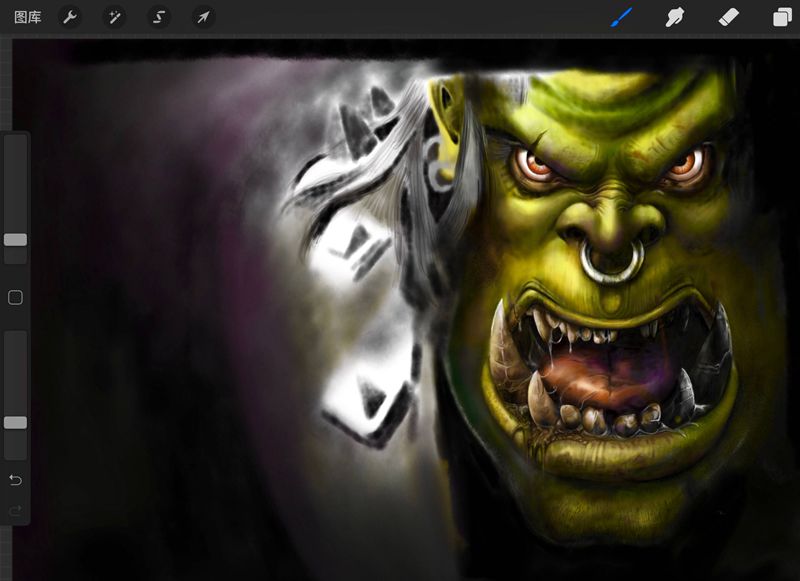The height and width of the screenshot is (581, 800).
Task: Open the Layers panel
Action: 781,17
